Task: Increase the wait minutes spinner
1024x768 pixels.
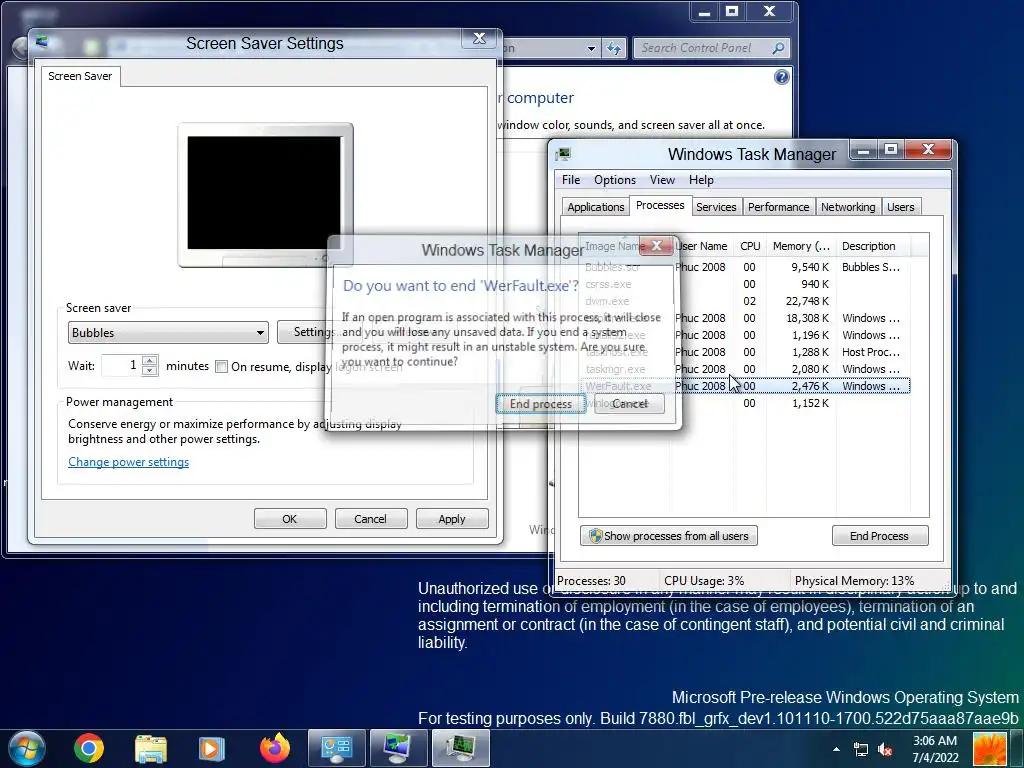Action: click(x=150, y=360)
